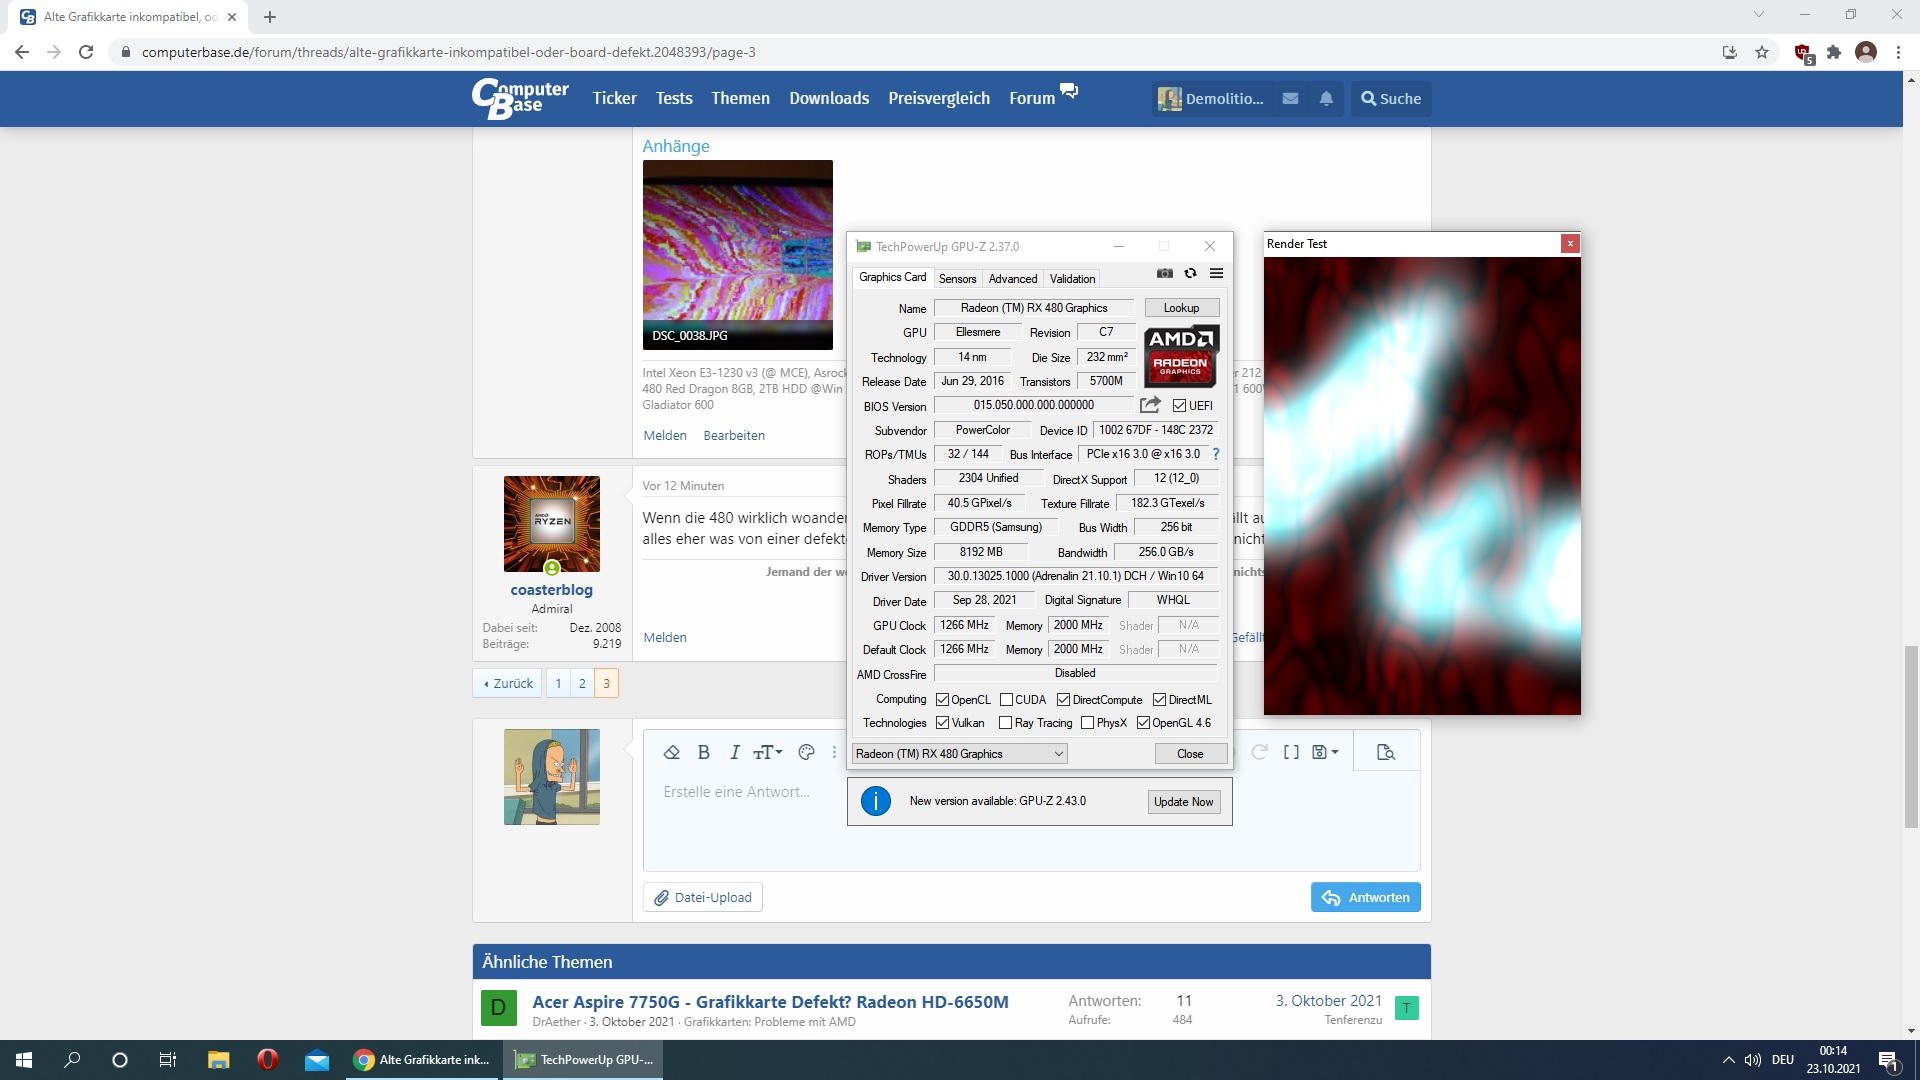This screenshot has width=1920, height=1080.
Task: Switch to the Advanced tab
Action: (x=1012, y=279)
